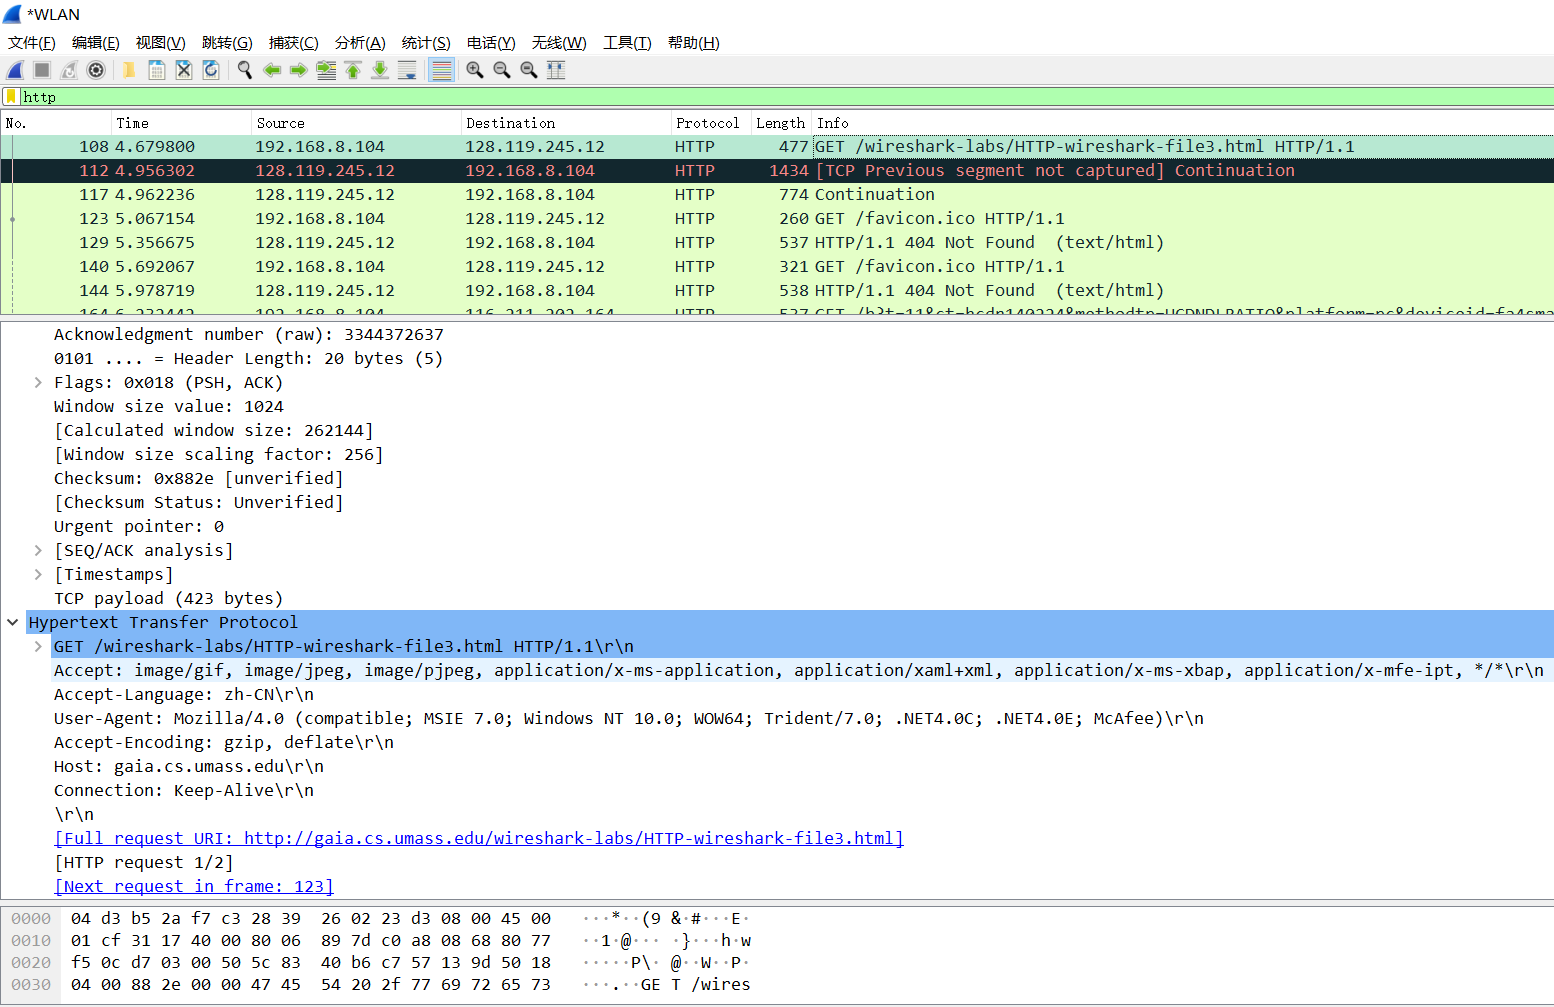Open the 统计(S) menu
This screenshot has height=1007, width=1554.
[426, 43]
